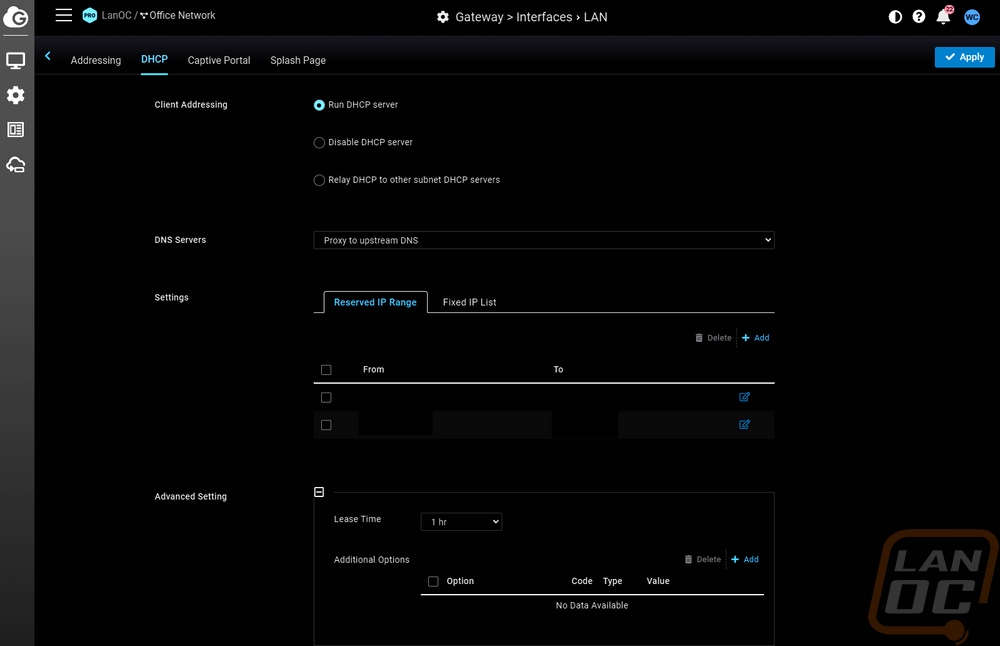Switch to the Splash Page tab
1000x646 pixels.
[298, 60]
